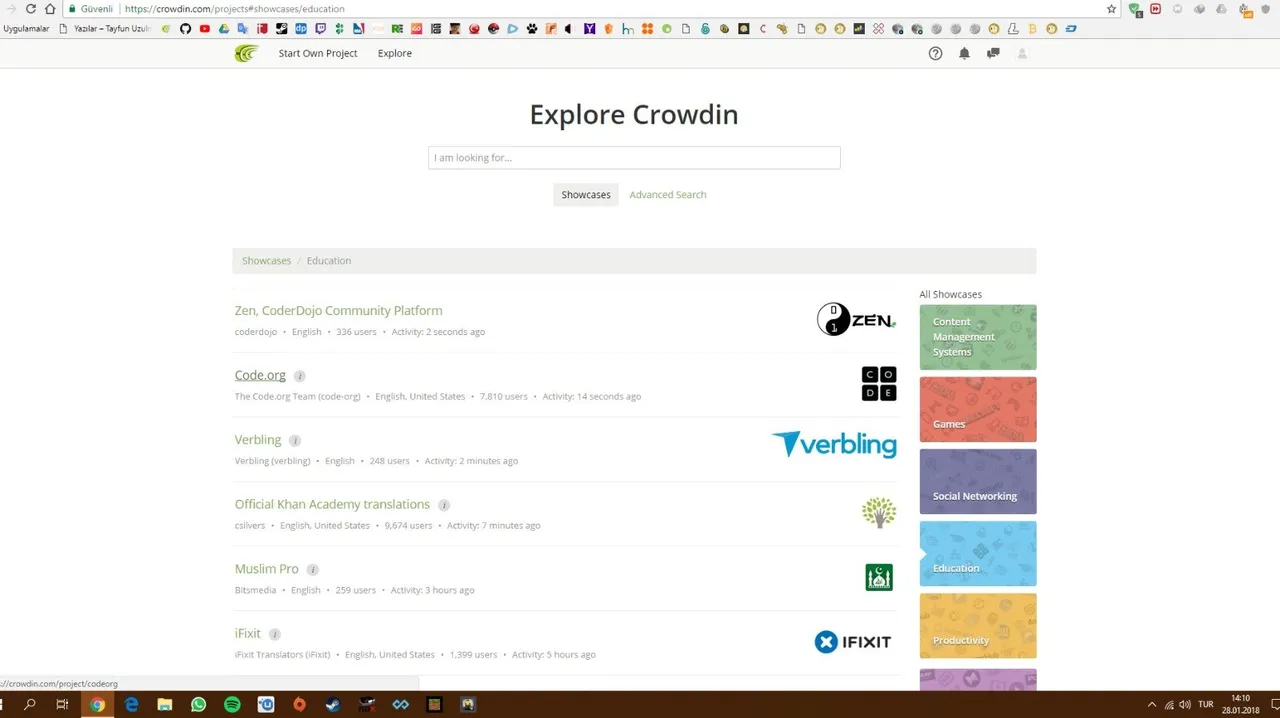Open the Twitch bookmark icon
The width and height of the screenshot is (1280, 718).
tap(320, 29)
